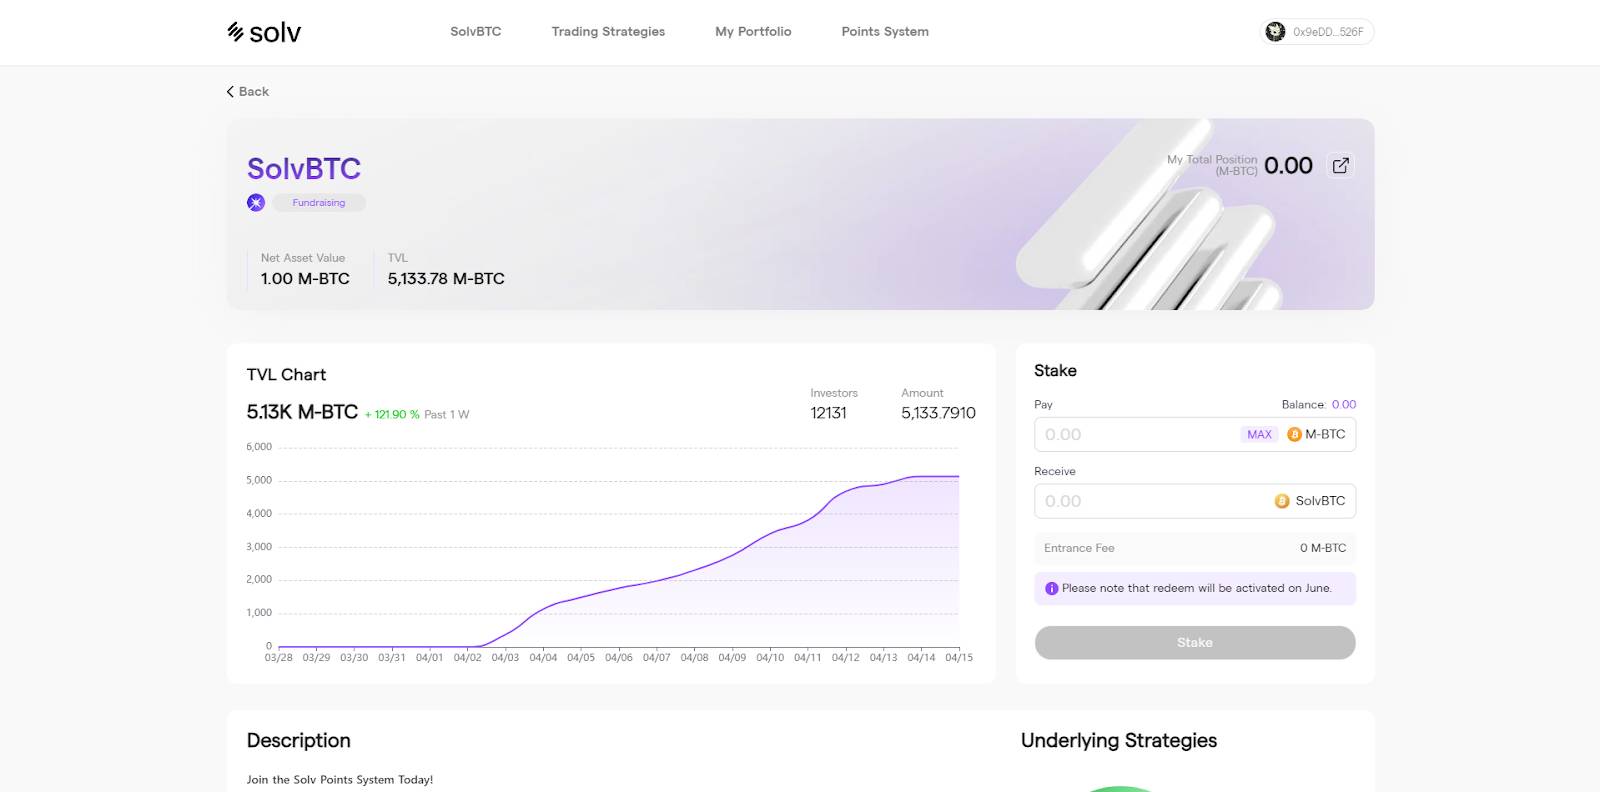The width and height of the screenshot is (1600, 792).
Task: Click the My Total Position 0.00 value
Action: (1288, 166)
